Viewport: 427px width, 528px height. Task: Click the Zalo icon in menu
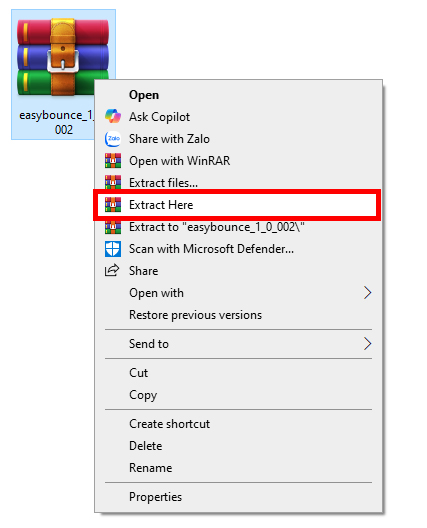pos(112,139)
